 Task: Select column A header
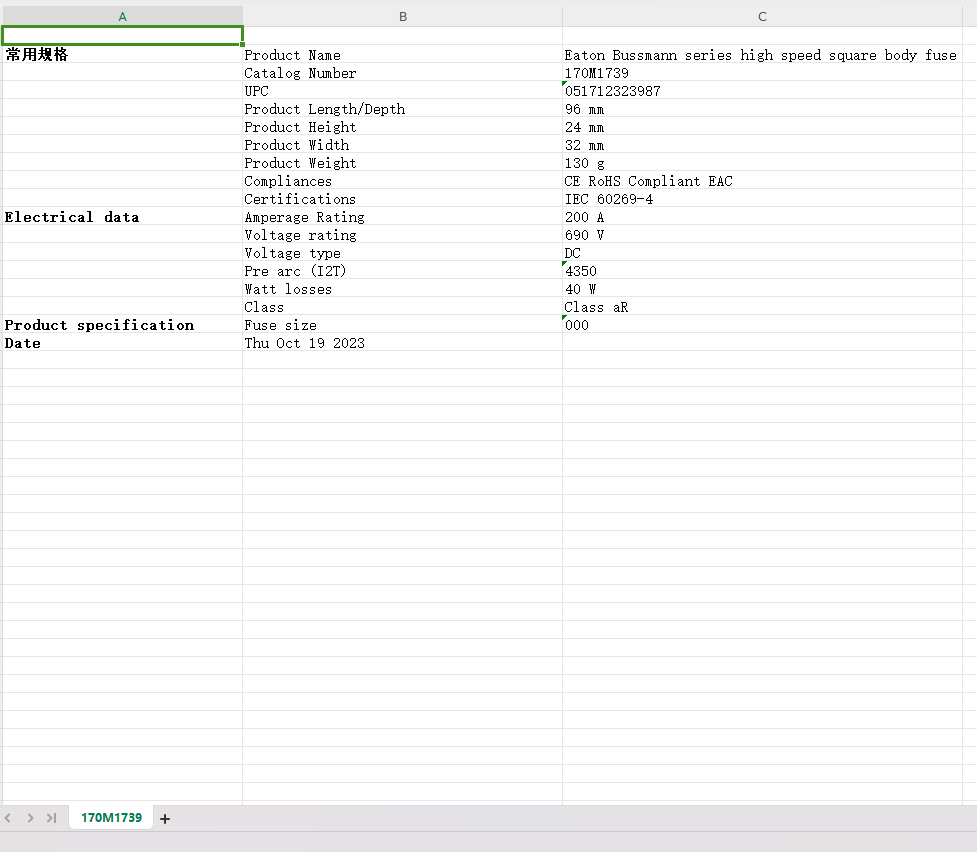(123, 16)
